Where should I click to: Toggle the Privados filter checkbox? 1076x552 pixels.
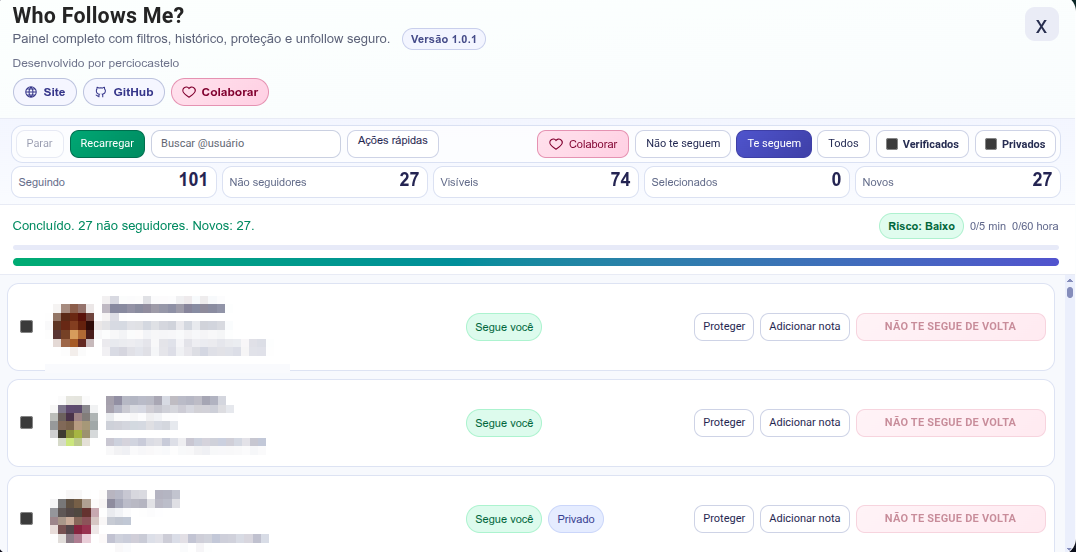pos(991,144)
